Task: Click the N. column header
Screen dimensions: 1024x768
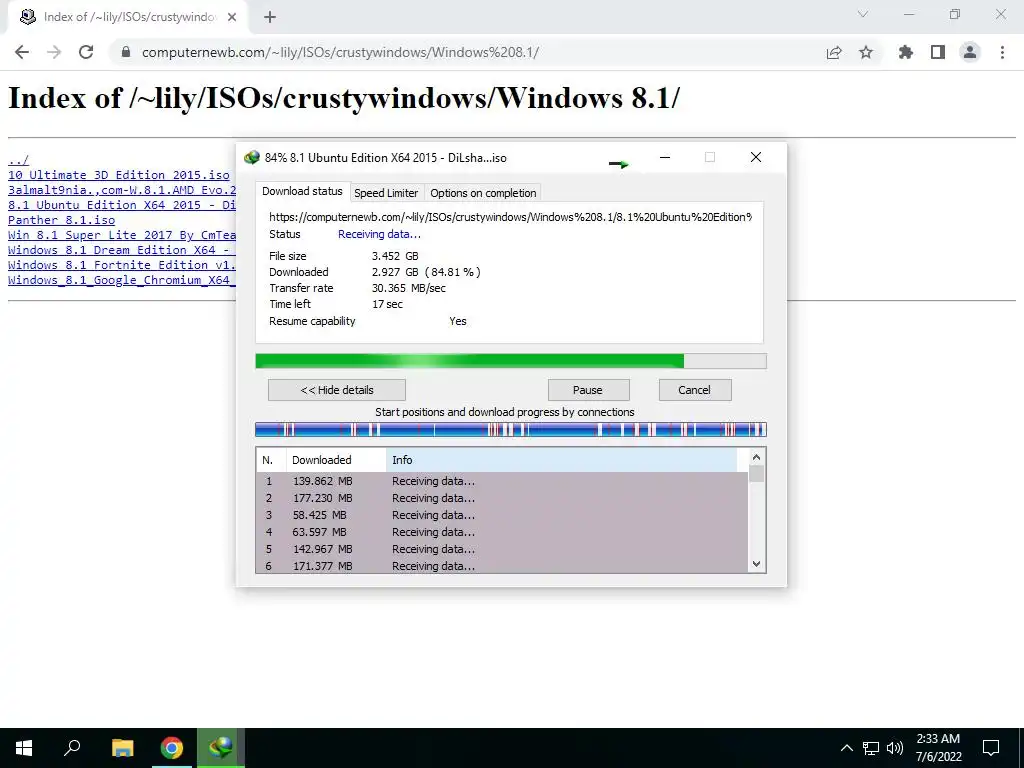Action: pos(271,460)
